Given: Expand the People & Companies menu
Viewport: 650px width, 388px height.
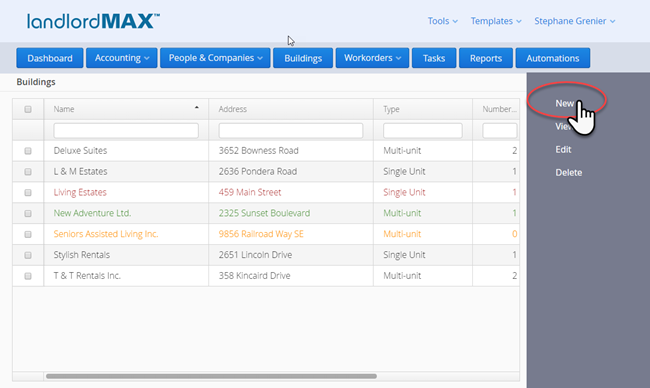Looking at the screenshot, I should 215,58.
